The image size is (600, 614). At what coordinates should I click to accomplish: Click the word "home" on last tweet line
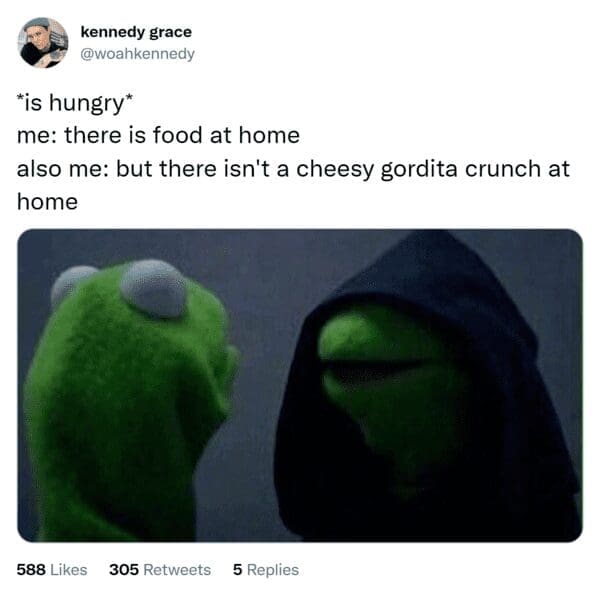coord(47,202)
